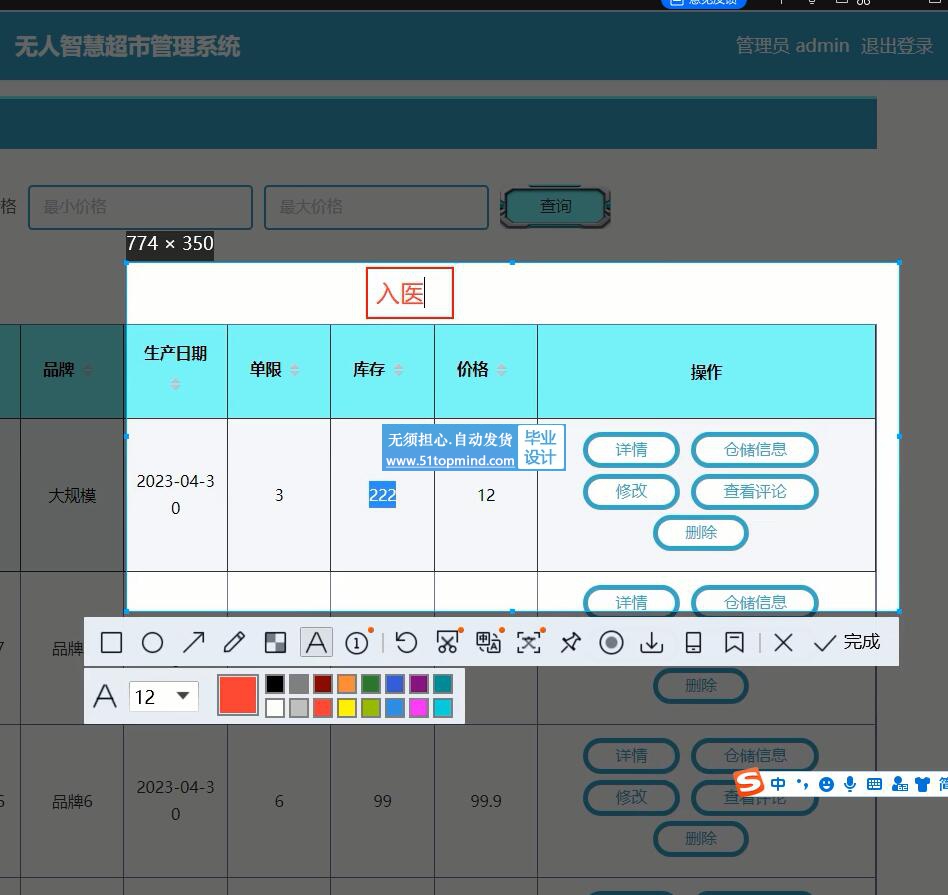The height and width of the screenshot is (895, 948).
Task: Click the undo annotation icon
Action: coord(406,643)
